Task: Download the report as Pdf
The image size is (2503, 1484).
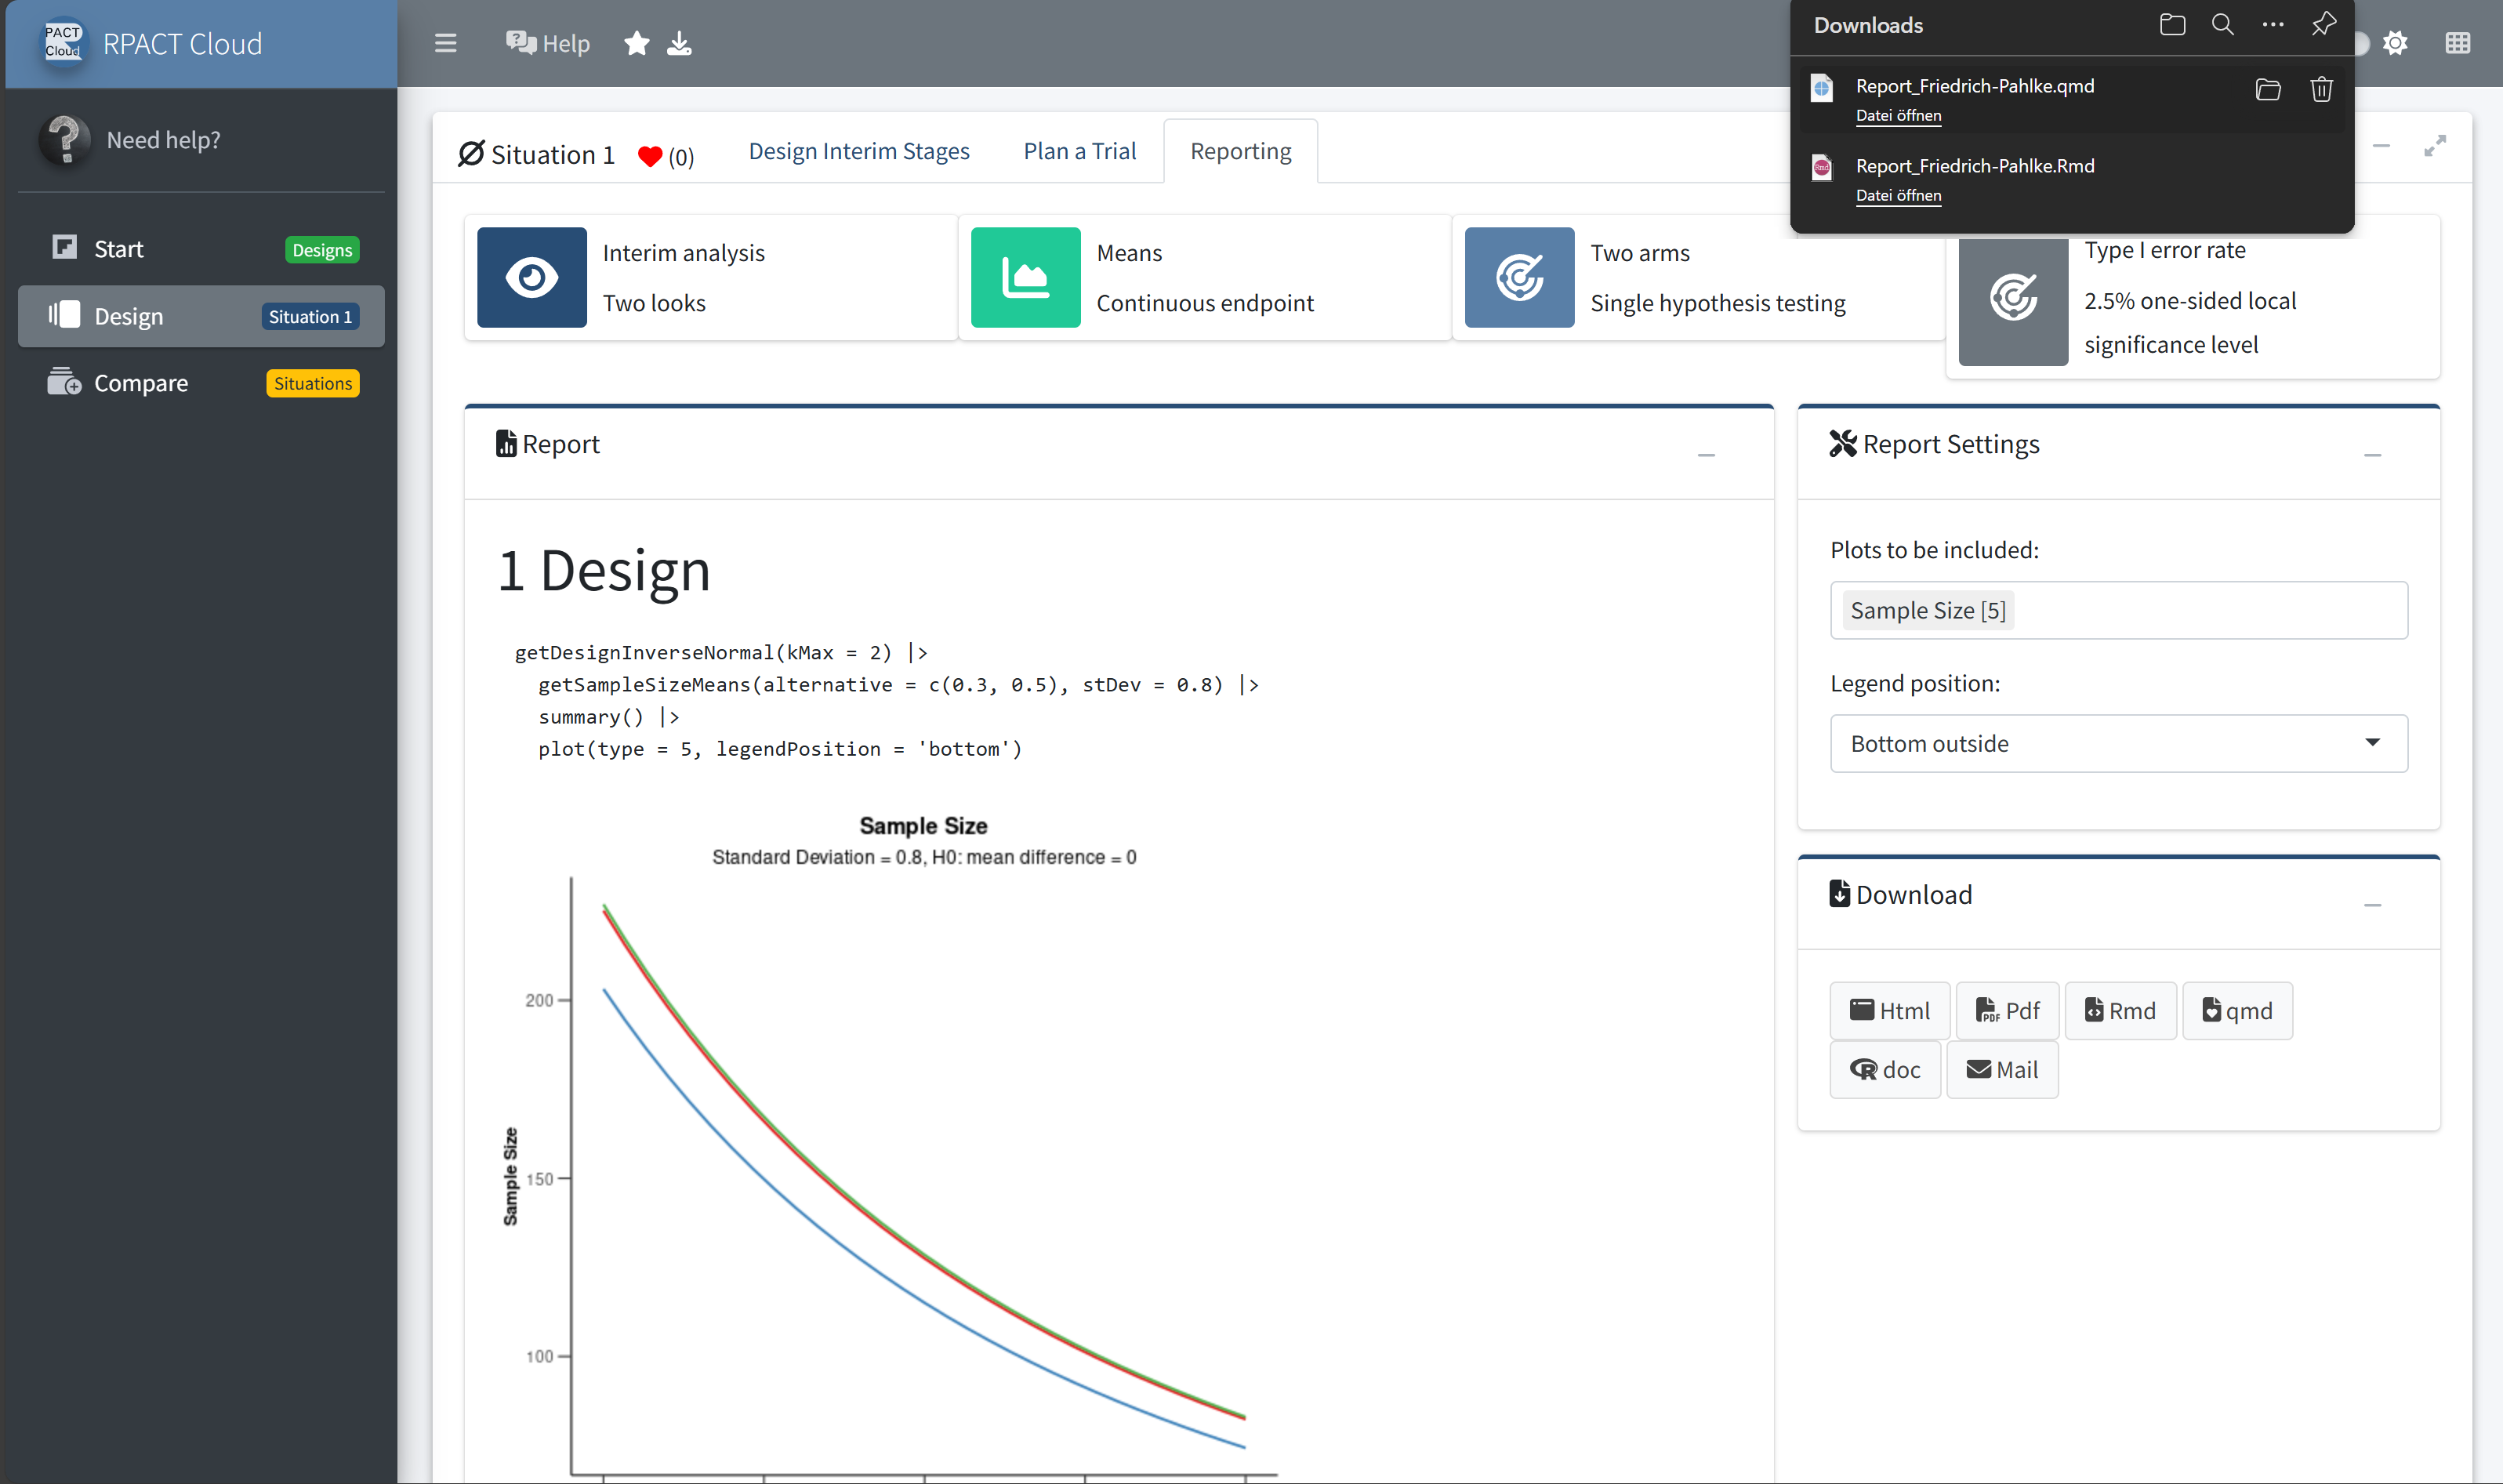Action: (x=2007, y=1011)
